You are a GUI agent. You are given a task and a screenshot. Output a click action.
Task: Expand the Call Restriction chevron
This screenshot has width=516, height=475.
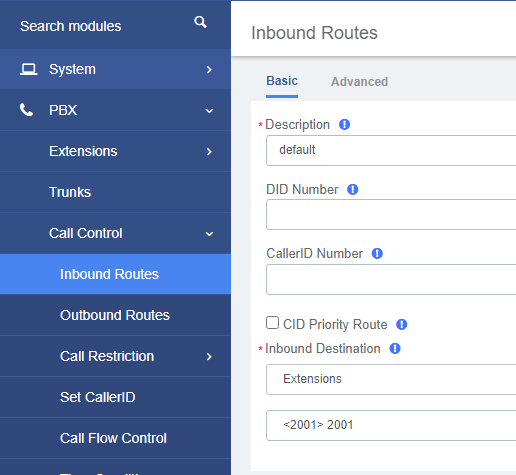point(209,357)
